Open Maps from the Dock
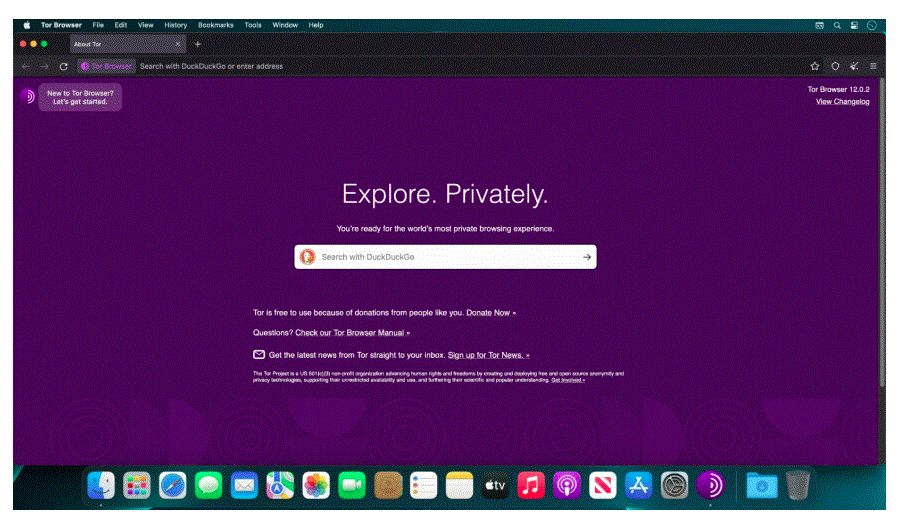 [280, 486]
